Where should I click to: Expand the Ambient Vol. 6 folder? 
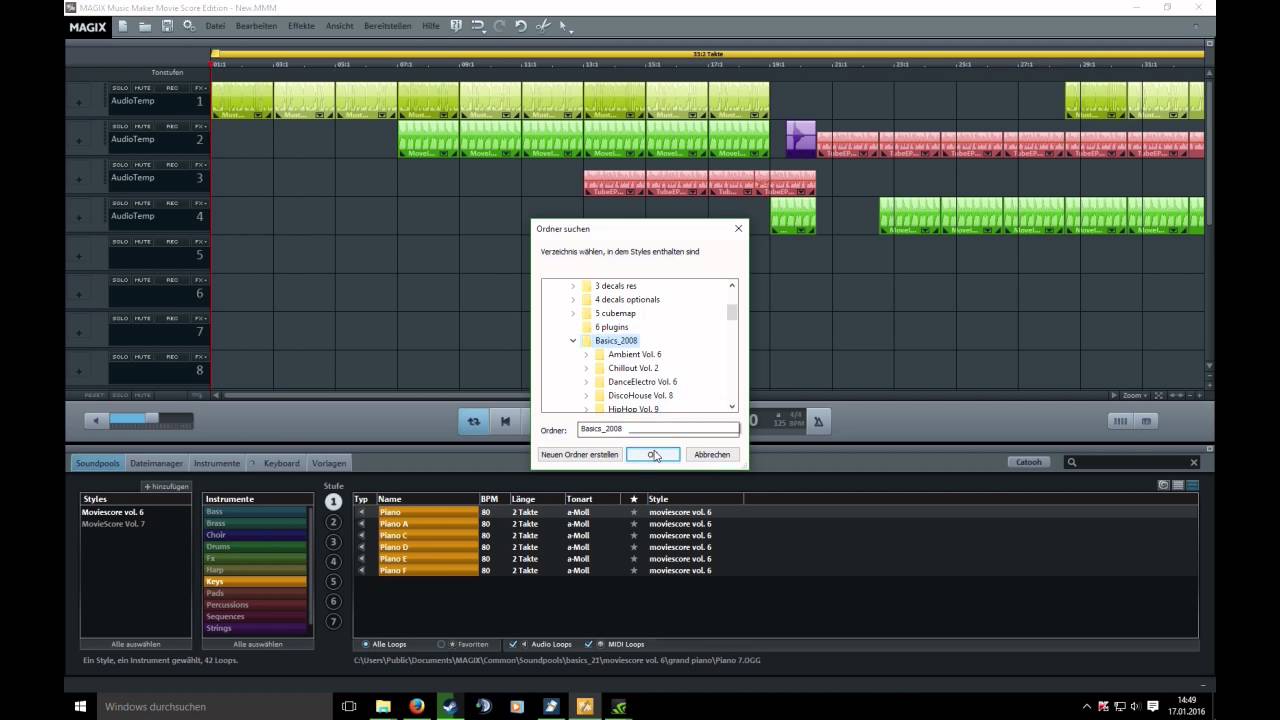[x=586, y=355]
